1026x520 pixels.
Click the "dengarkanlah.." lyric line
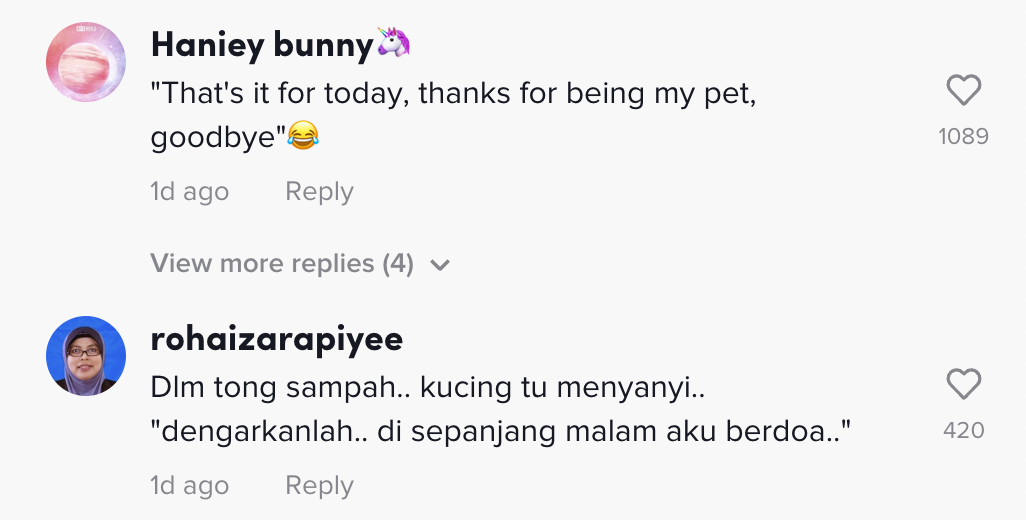[500, 434]
